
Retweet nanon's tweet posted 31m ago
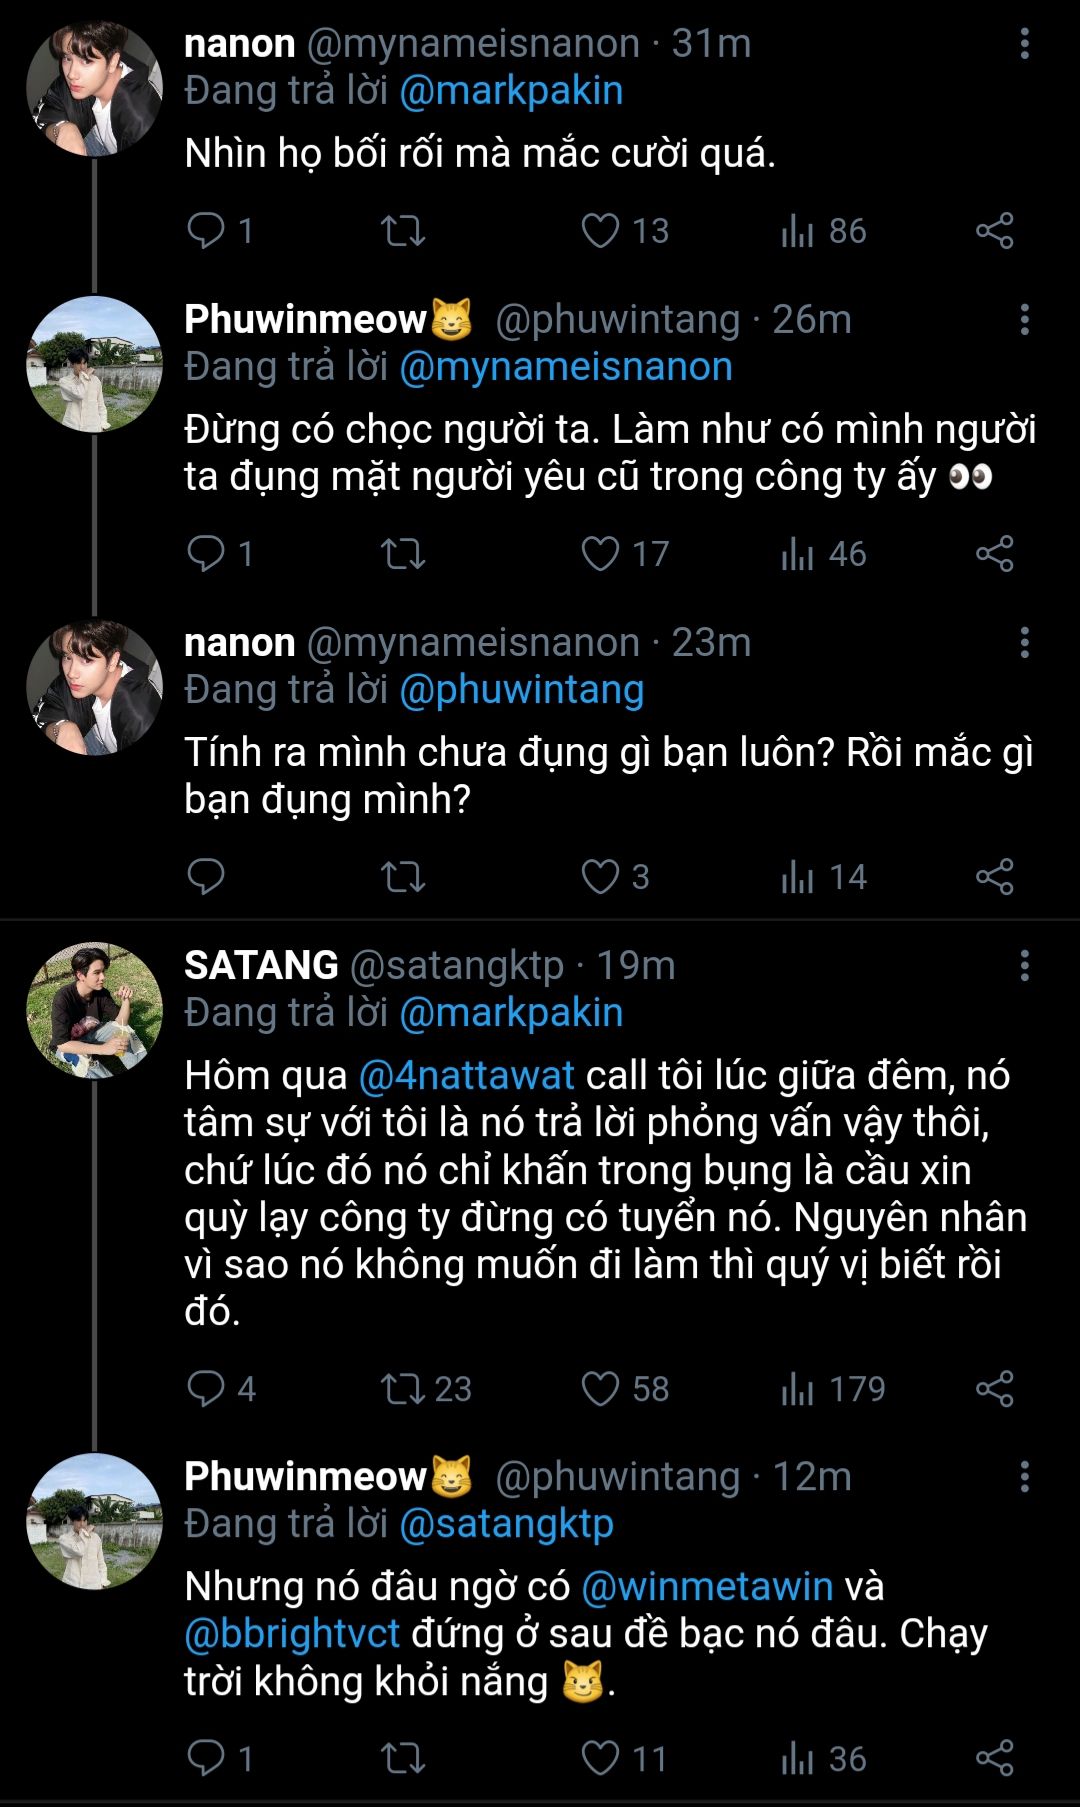(x=403, y=231)
